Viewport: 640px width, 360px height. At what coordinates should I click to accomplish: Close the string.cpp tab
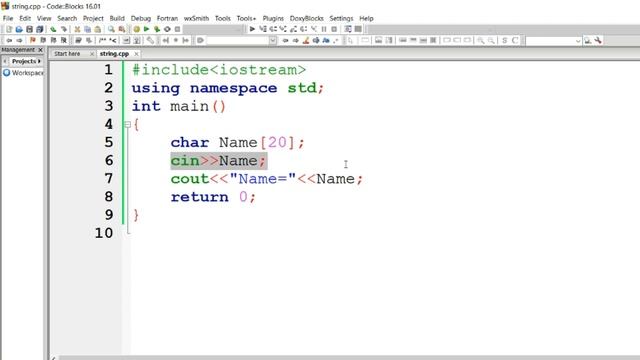point(136,54)
